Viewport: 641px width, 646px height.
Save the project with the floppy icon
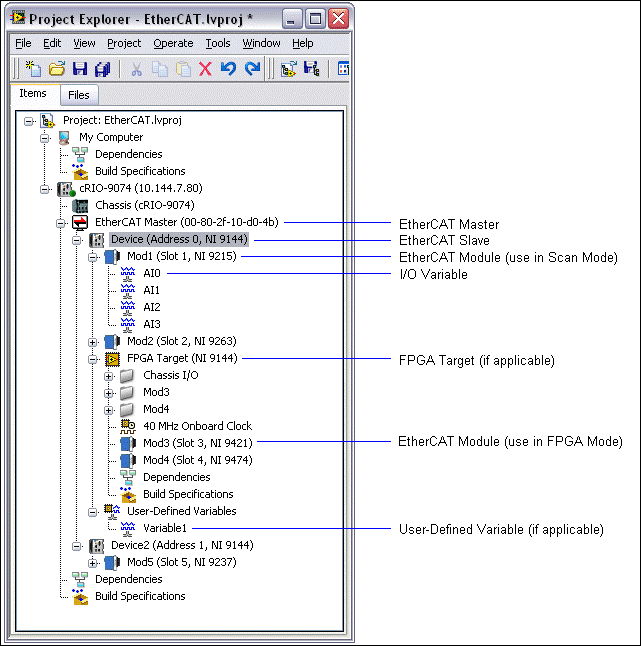80,68
